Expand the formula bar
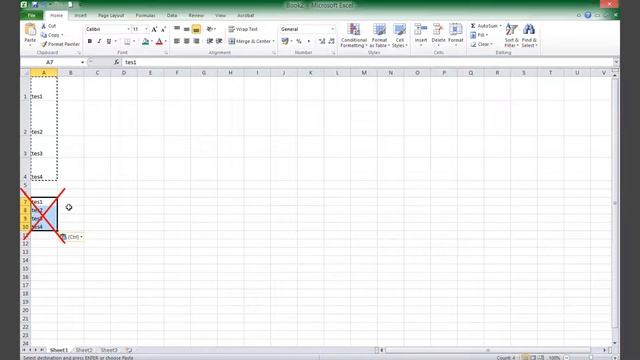This screenshot has height=360, width=640. (616, 62)
